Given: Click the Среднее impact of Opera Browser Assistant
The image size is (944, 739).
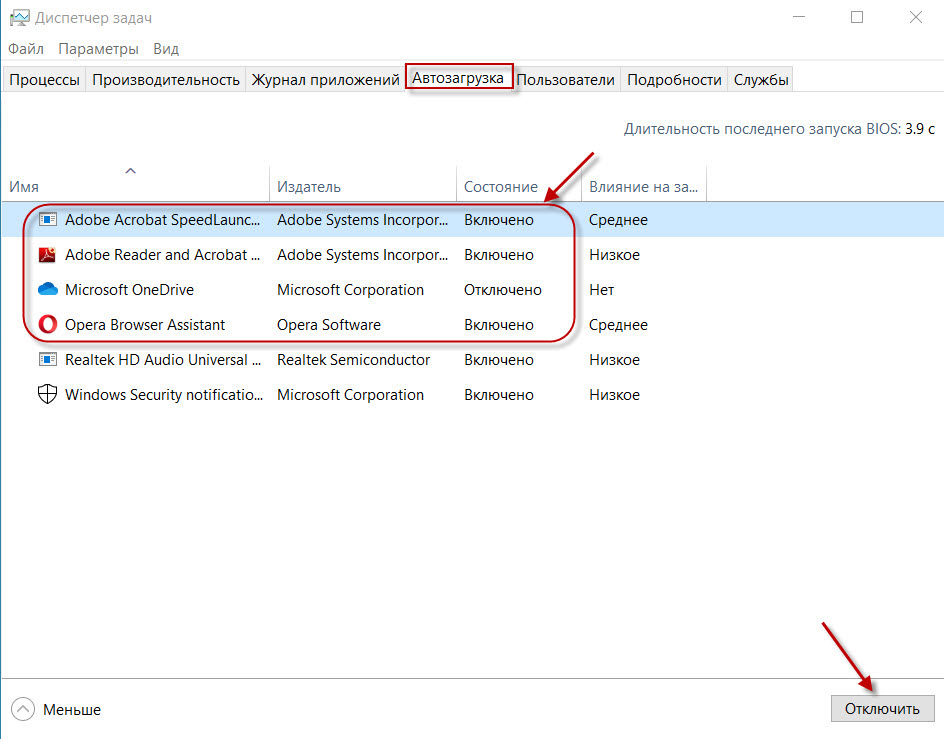Looking at the screenshot, I should [x=618, y=325].
